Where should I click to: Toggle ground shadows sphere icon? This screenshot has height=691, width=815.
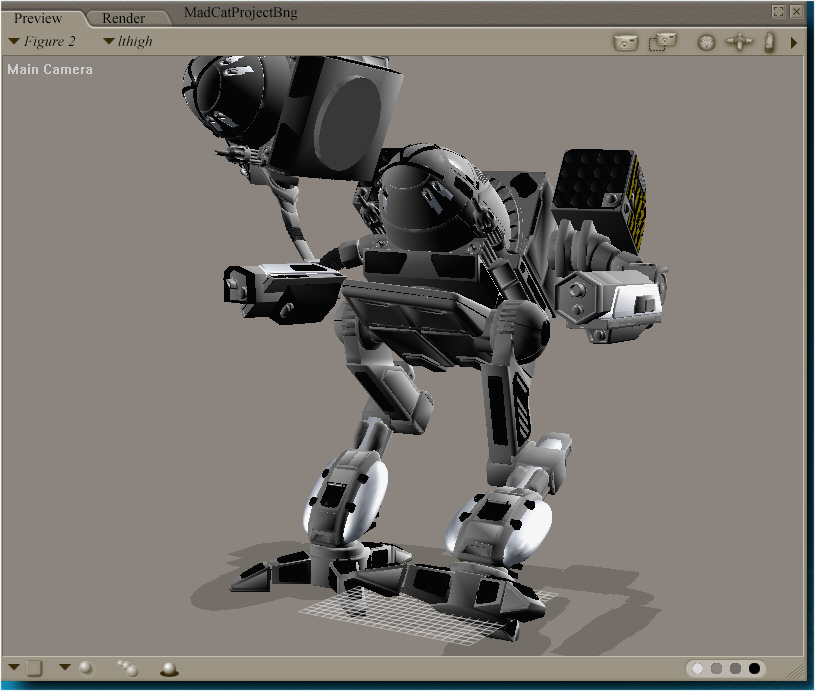169,669
